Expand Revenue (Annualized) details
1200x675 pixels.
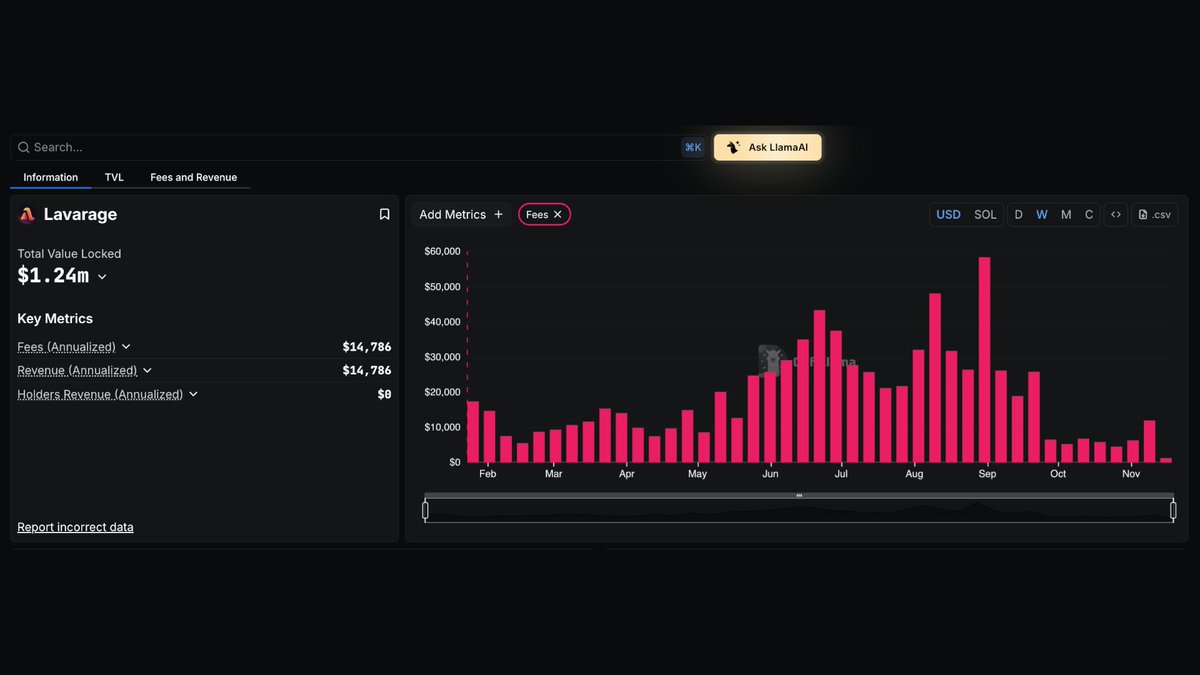(x=148, y=370)
